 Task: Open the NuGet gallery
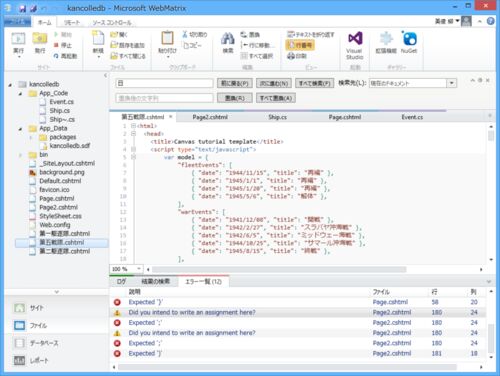coord(409,43)
